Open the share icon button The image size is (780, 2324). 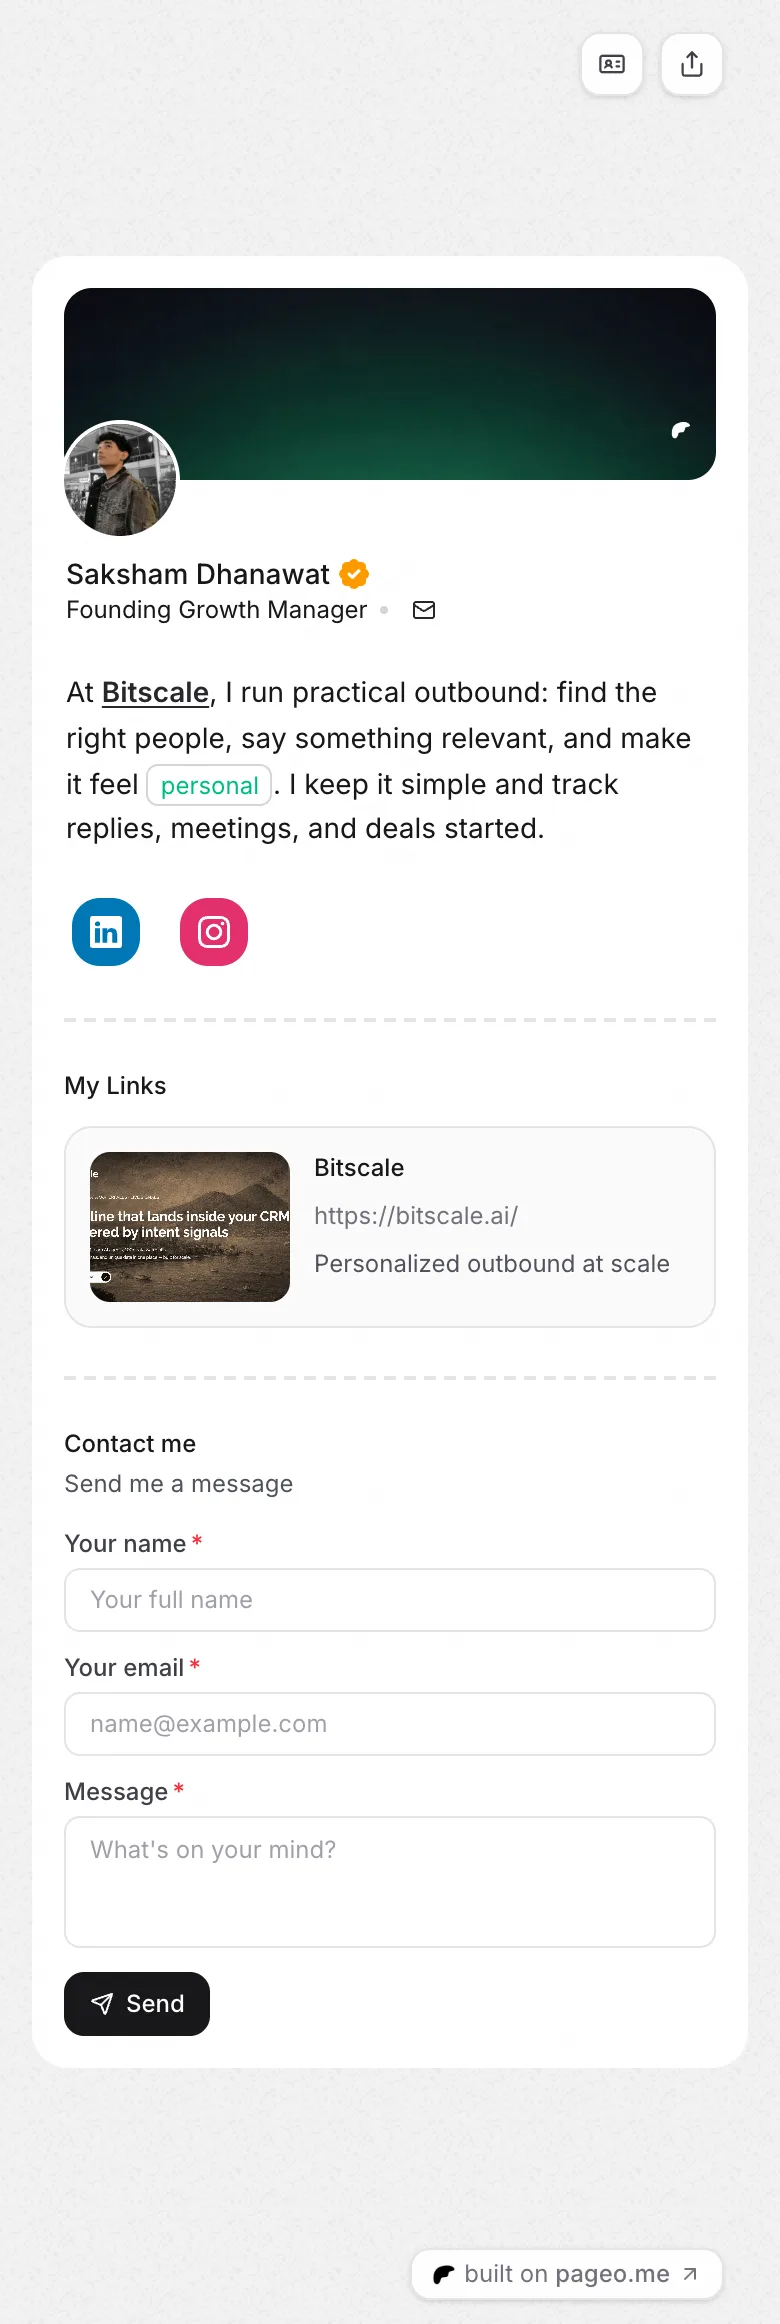point(692,64)
